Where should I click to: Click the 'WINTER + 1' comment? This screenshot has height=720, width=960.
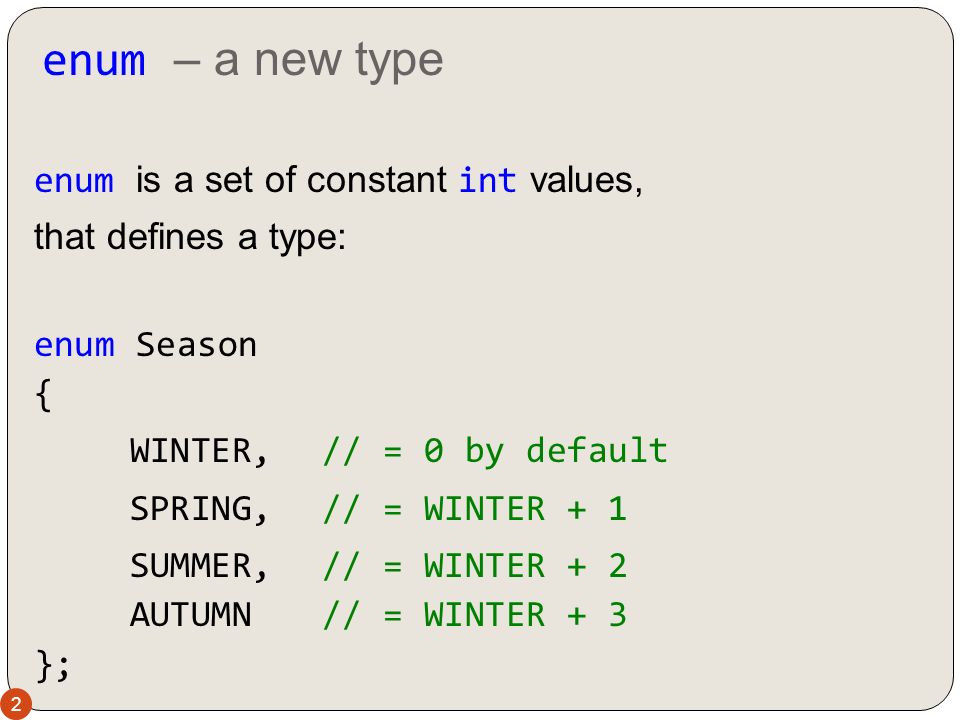(x=525, y=509)
